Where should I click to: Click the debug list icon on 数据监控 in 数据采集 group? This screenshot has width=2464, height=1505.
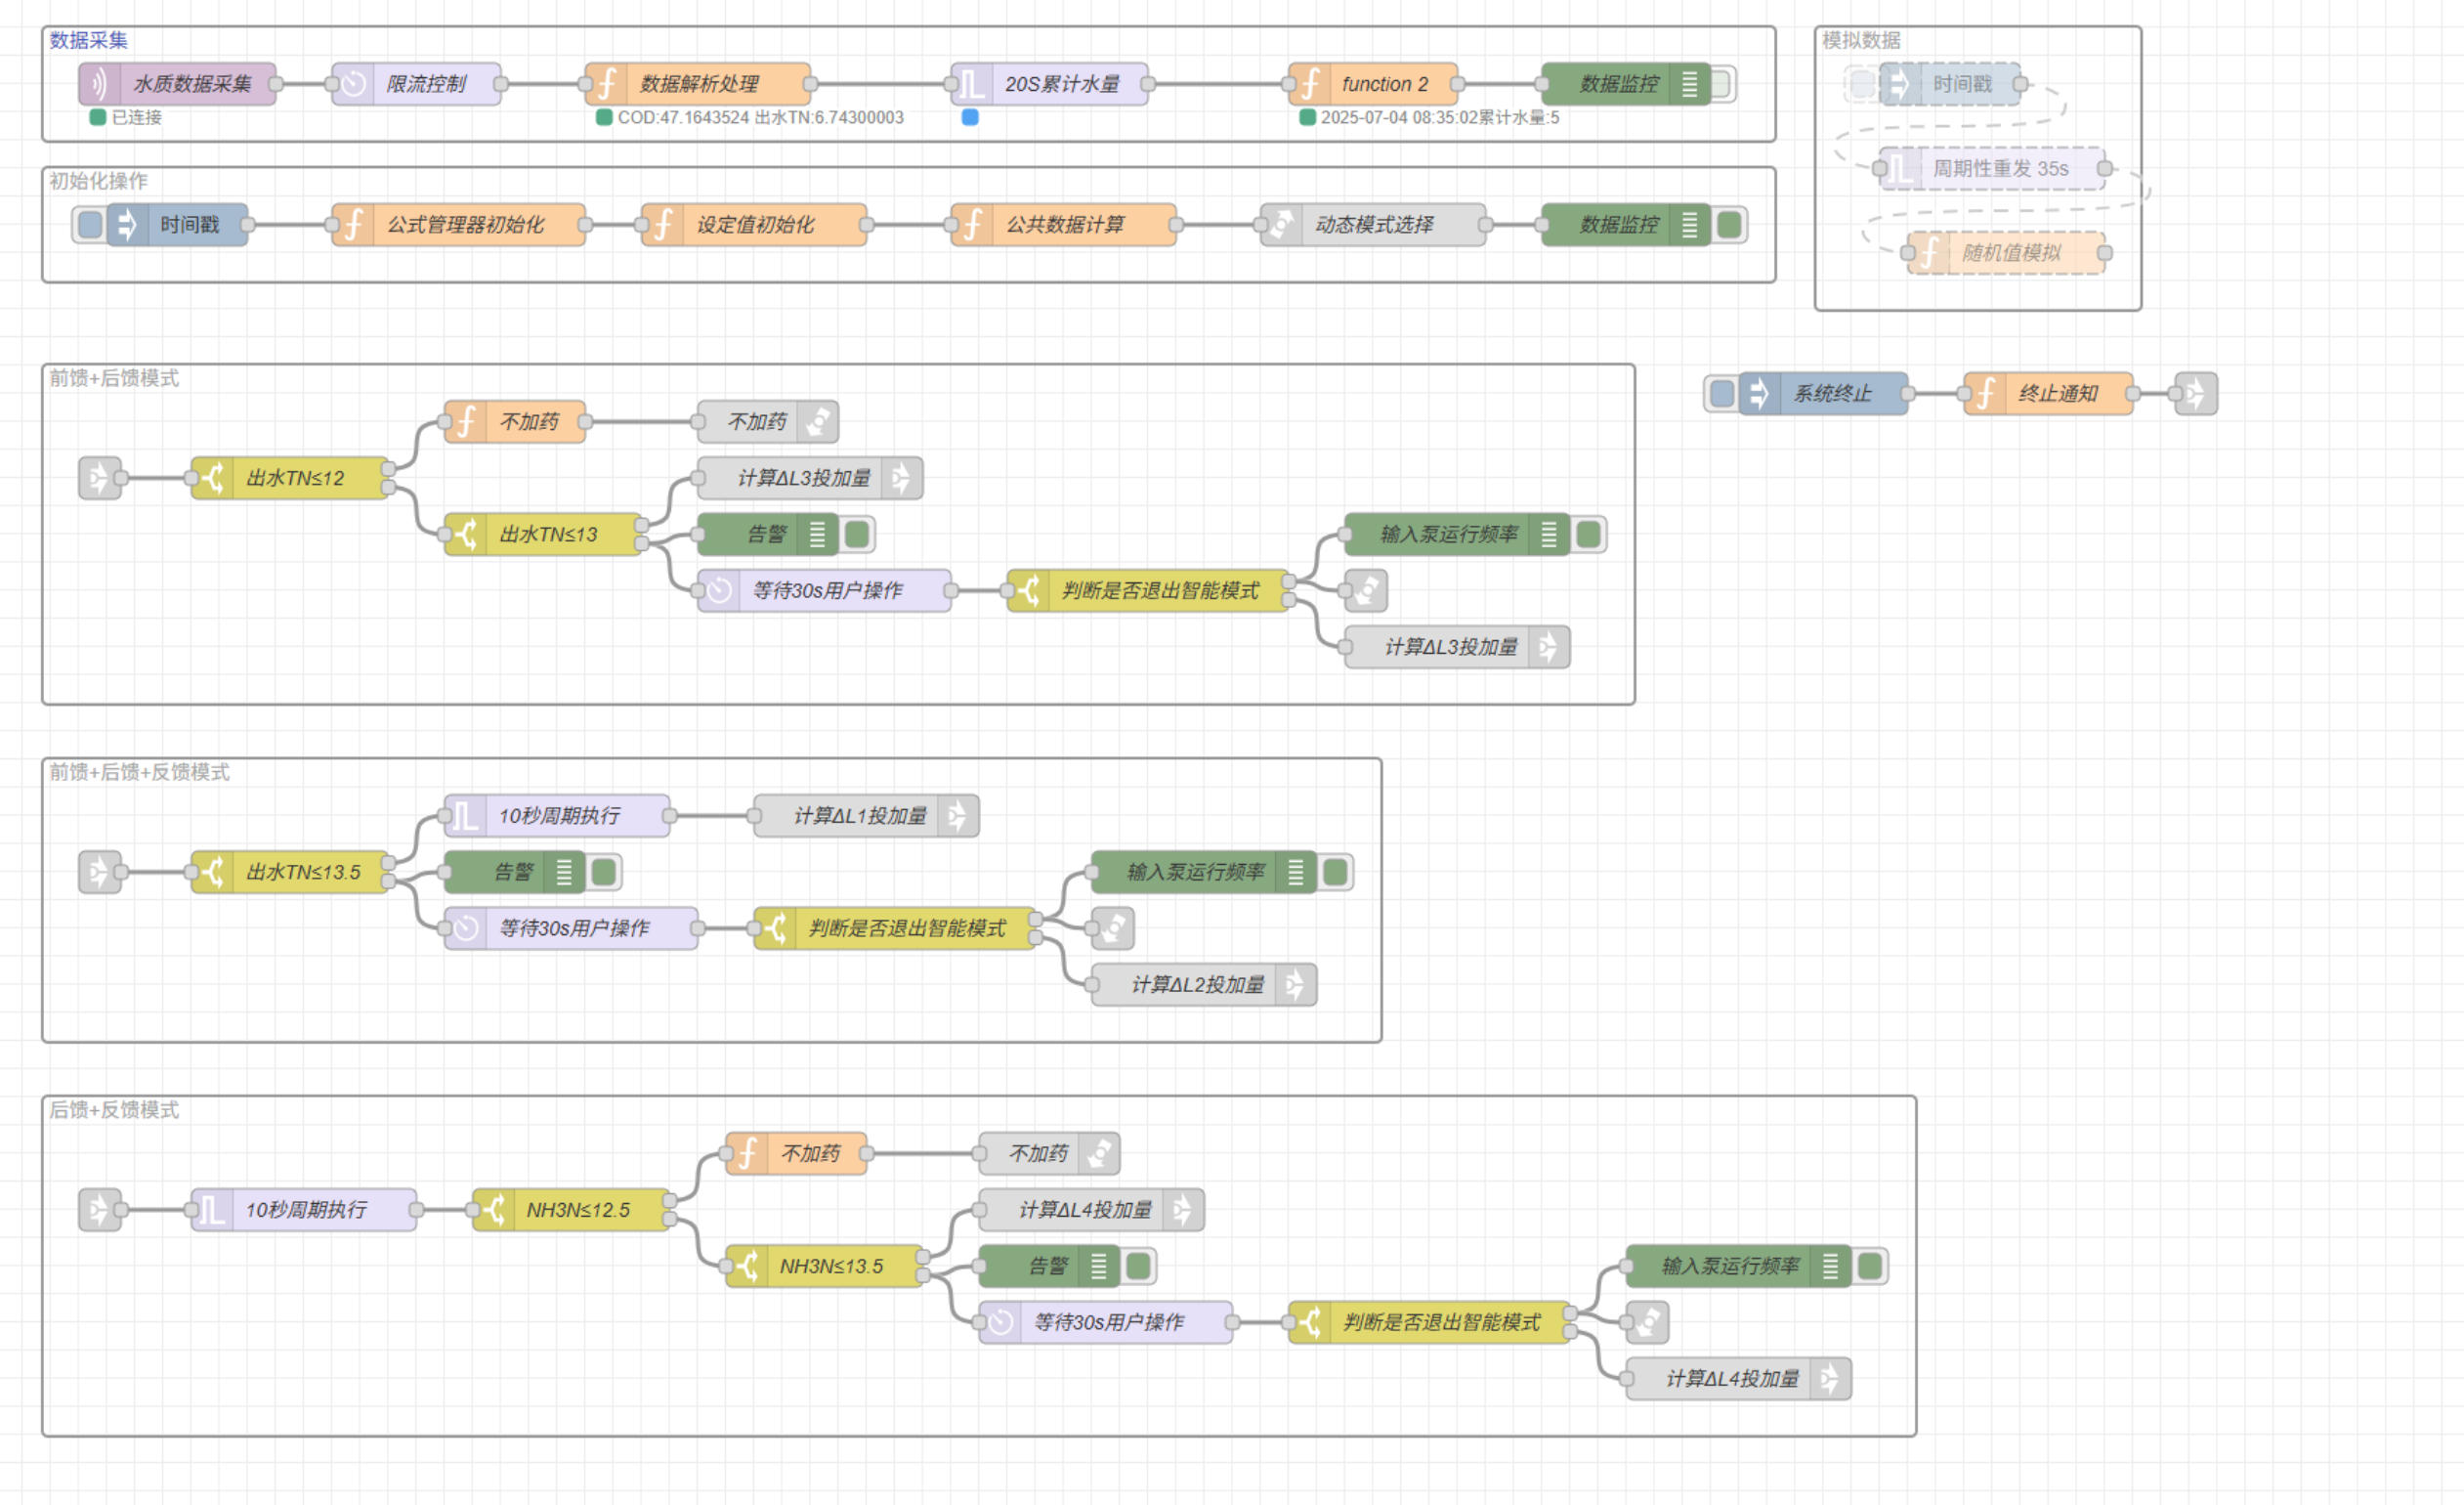coord(1689,84)
